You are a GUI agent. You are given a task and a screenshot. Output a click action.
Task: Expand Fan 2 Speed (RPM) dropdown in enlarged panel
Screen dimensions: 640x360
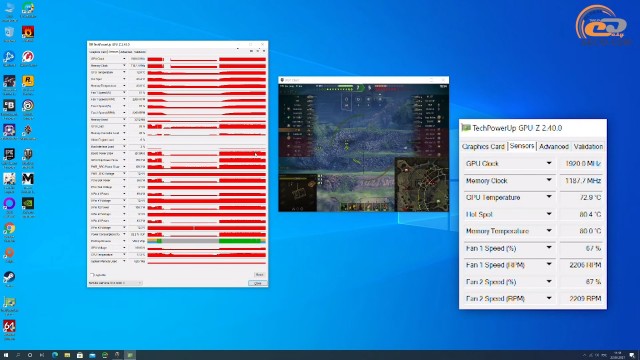pyautogui.click(x=549, y=298)
